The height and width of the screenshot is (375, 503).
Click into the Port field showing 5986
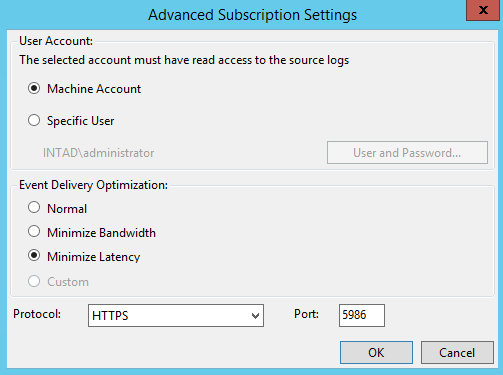tap(362, 315)
